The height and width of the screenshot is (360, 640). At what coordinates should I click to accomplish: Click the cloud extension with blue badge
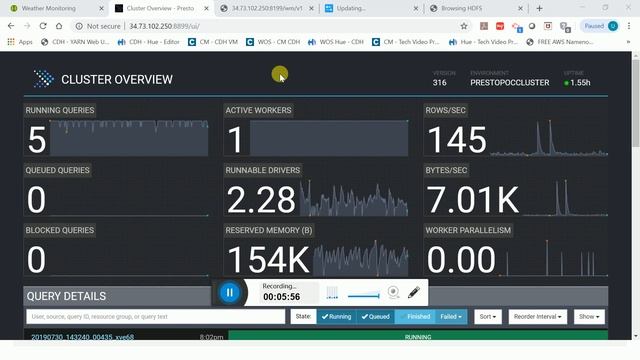(x=517, y=27)
